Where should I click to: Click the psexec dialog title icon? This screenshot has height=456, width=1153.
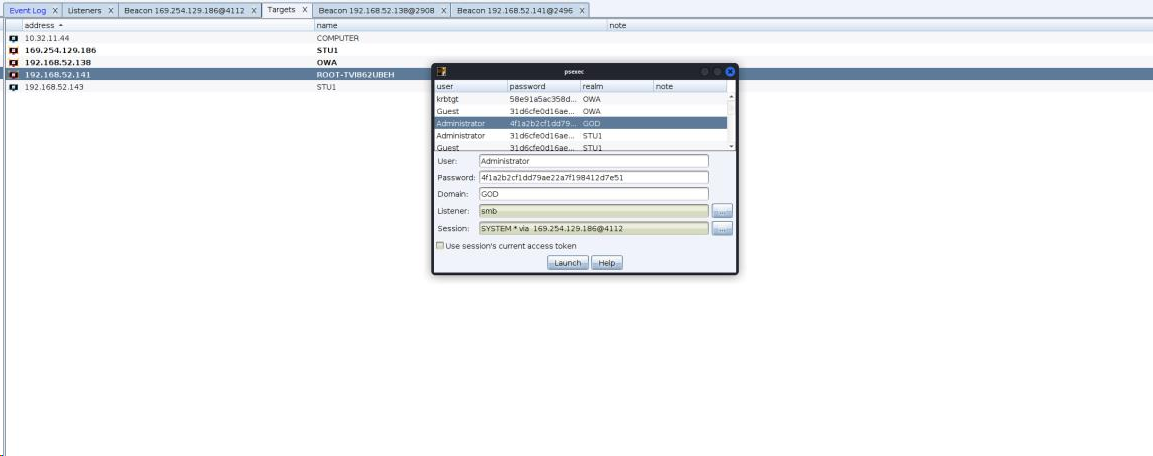[x=441, y=72]
